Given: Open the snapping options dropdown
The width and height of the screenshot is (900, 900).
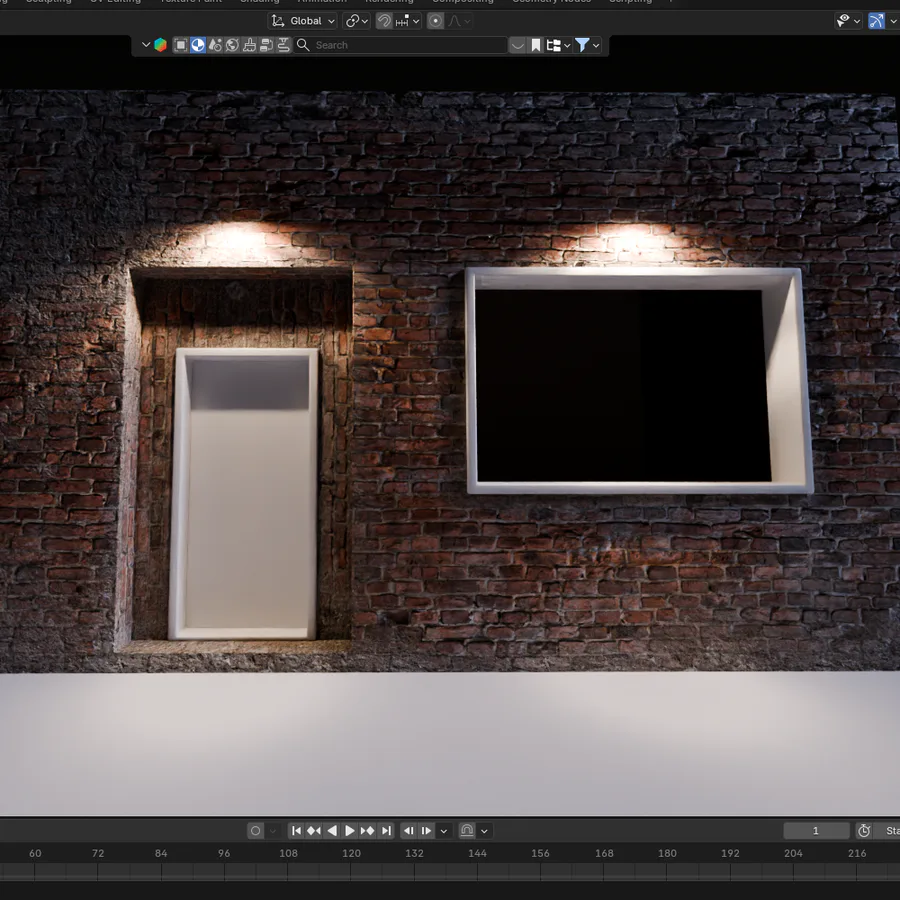Looking at the screenshot, I should (x=408, y=21).
